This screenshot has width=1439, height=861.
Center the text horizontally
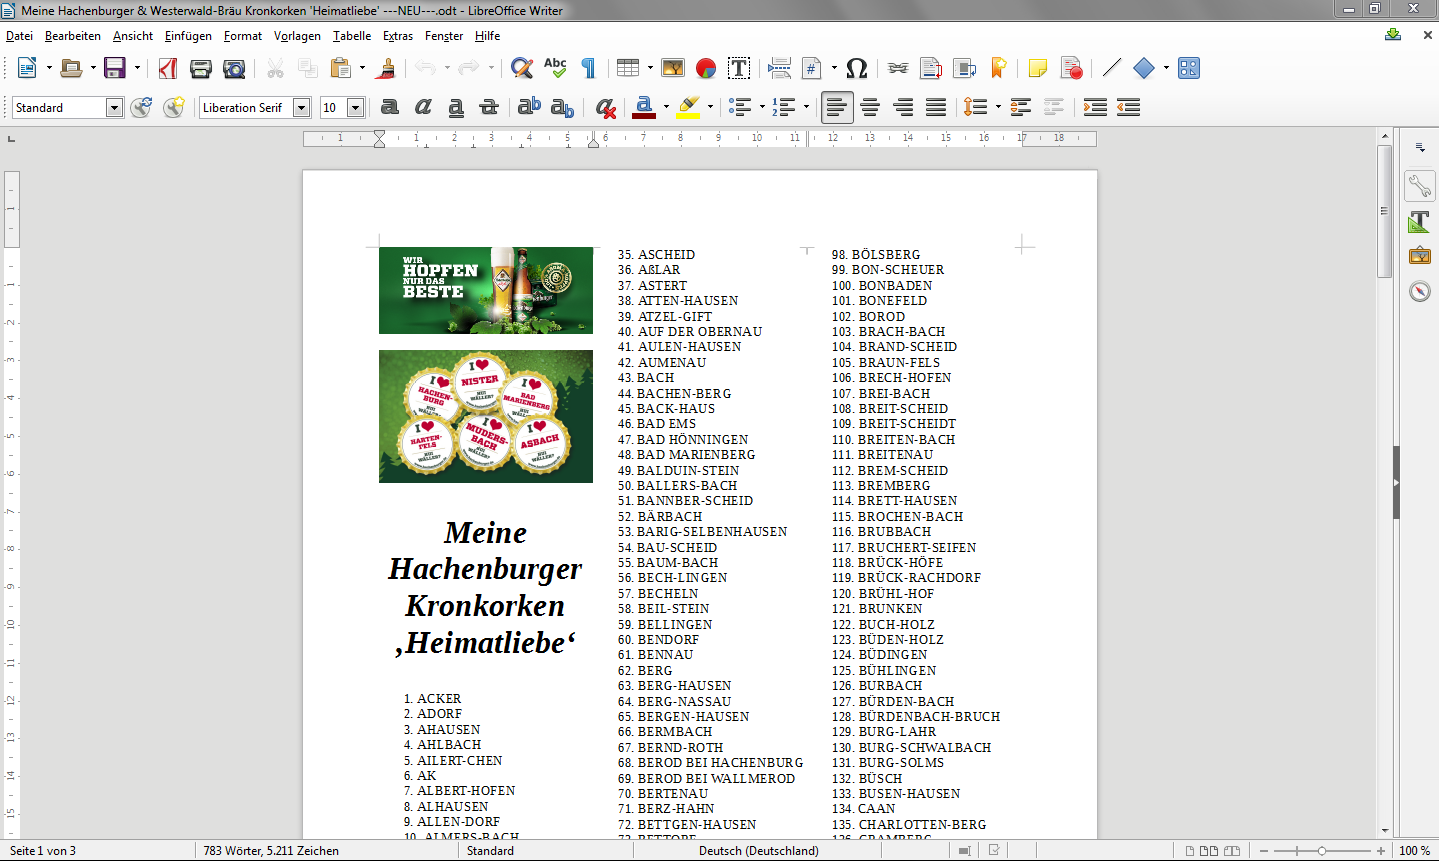click(870, 107)
